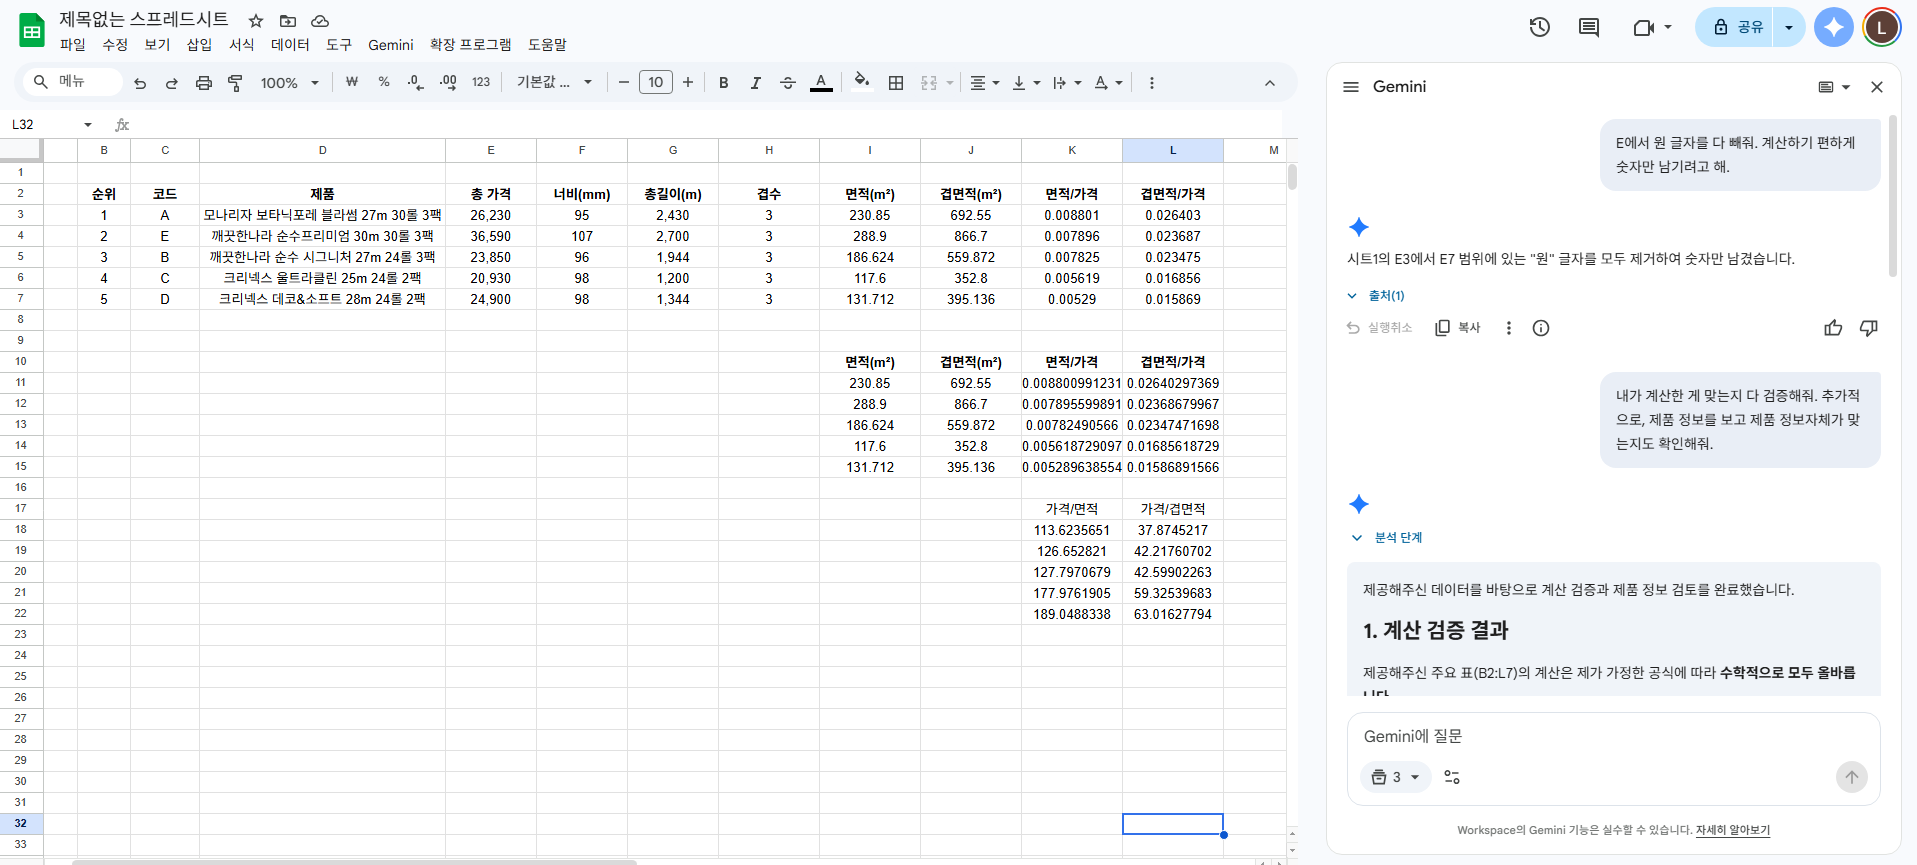The image size is (1917, 865).
Task: Expand the 출처(1) sources section
Action: point(1377,296)
